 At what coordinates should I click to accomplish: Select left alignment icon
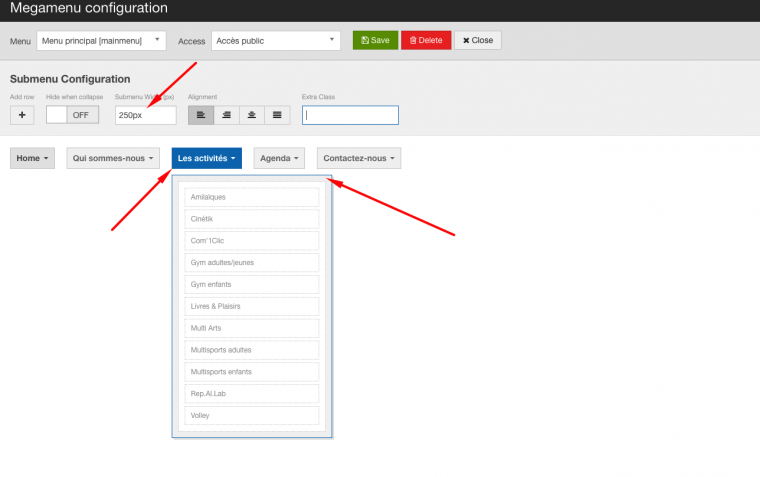tap(201, 115)
